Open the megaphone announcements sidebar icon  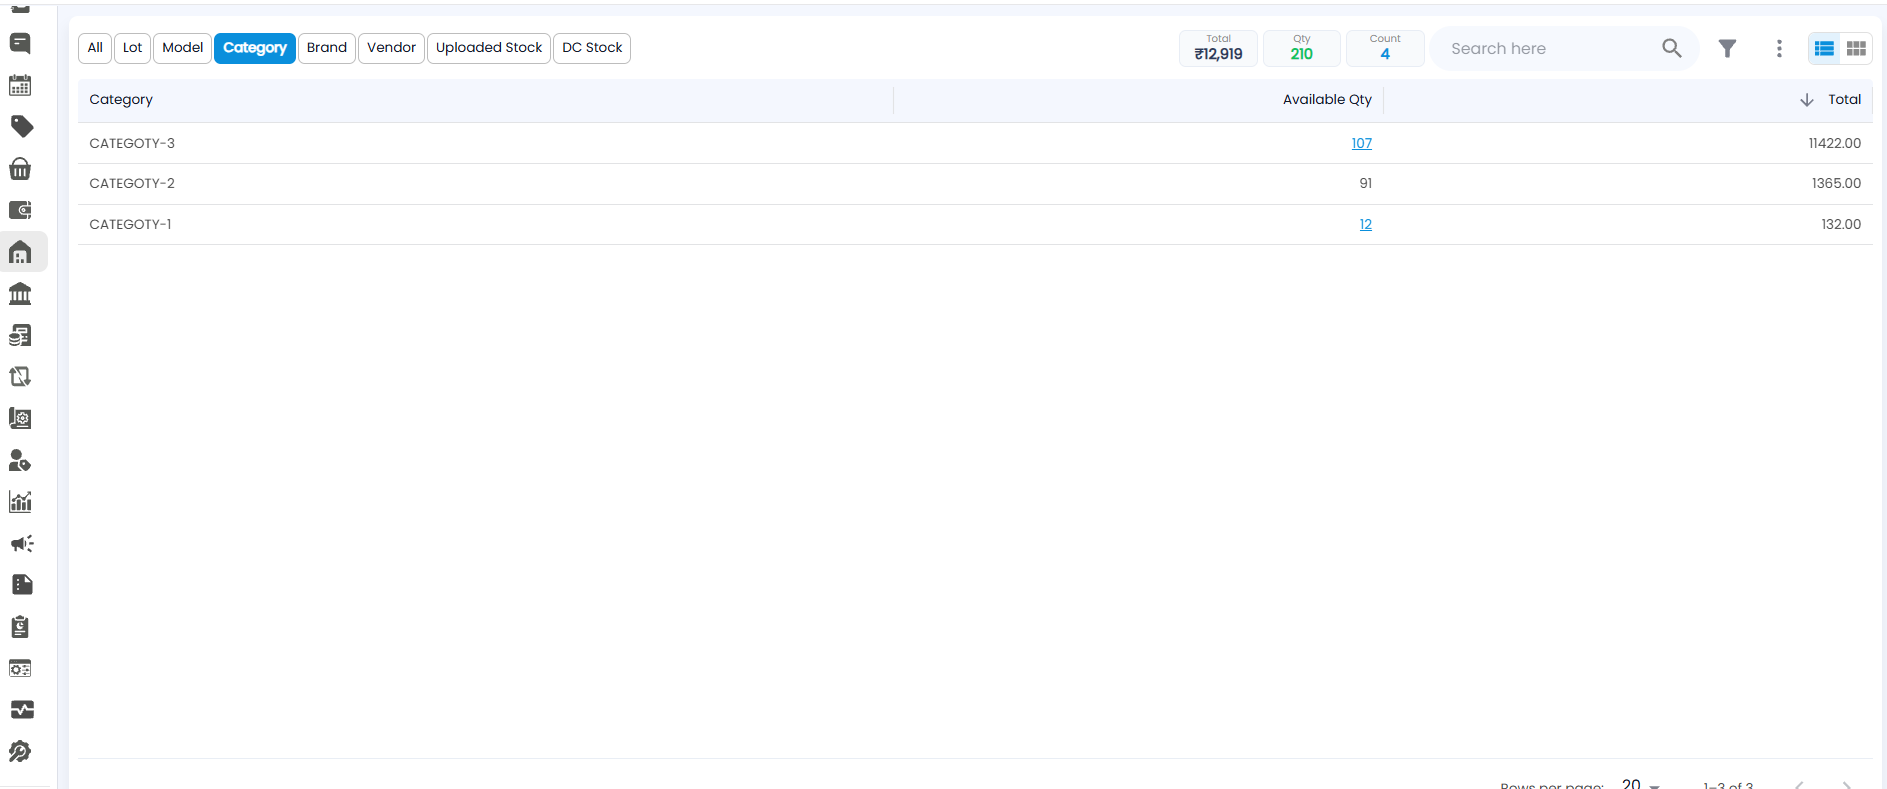click(x=21, y=543)
